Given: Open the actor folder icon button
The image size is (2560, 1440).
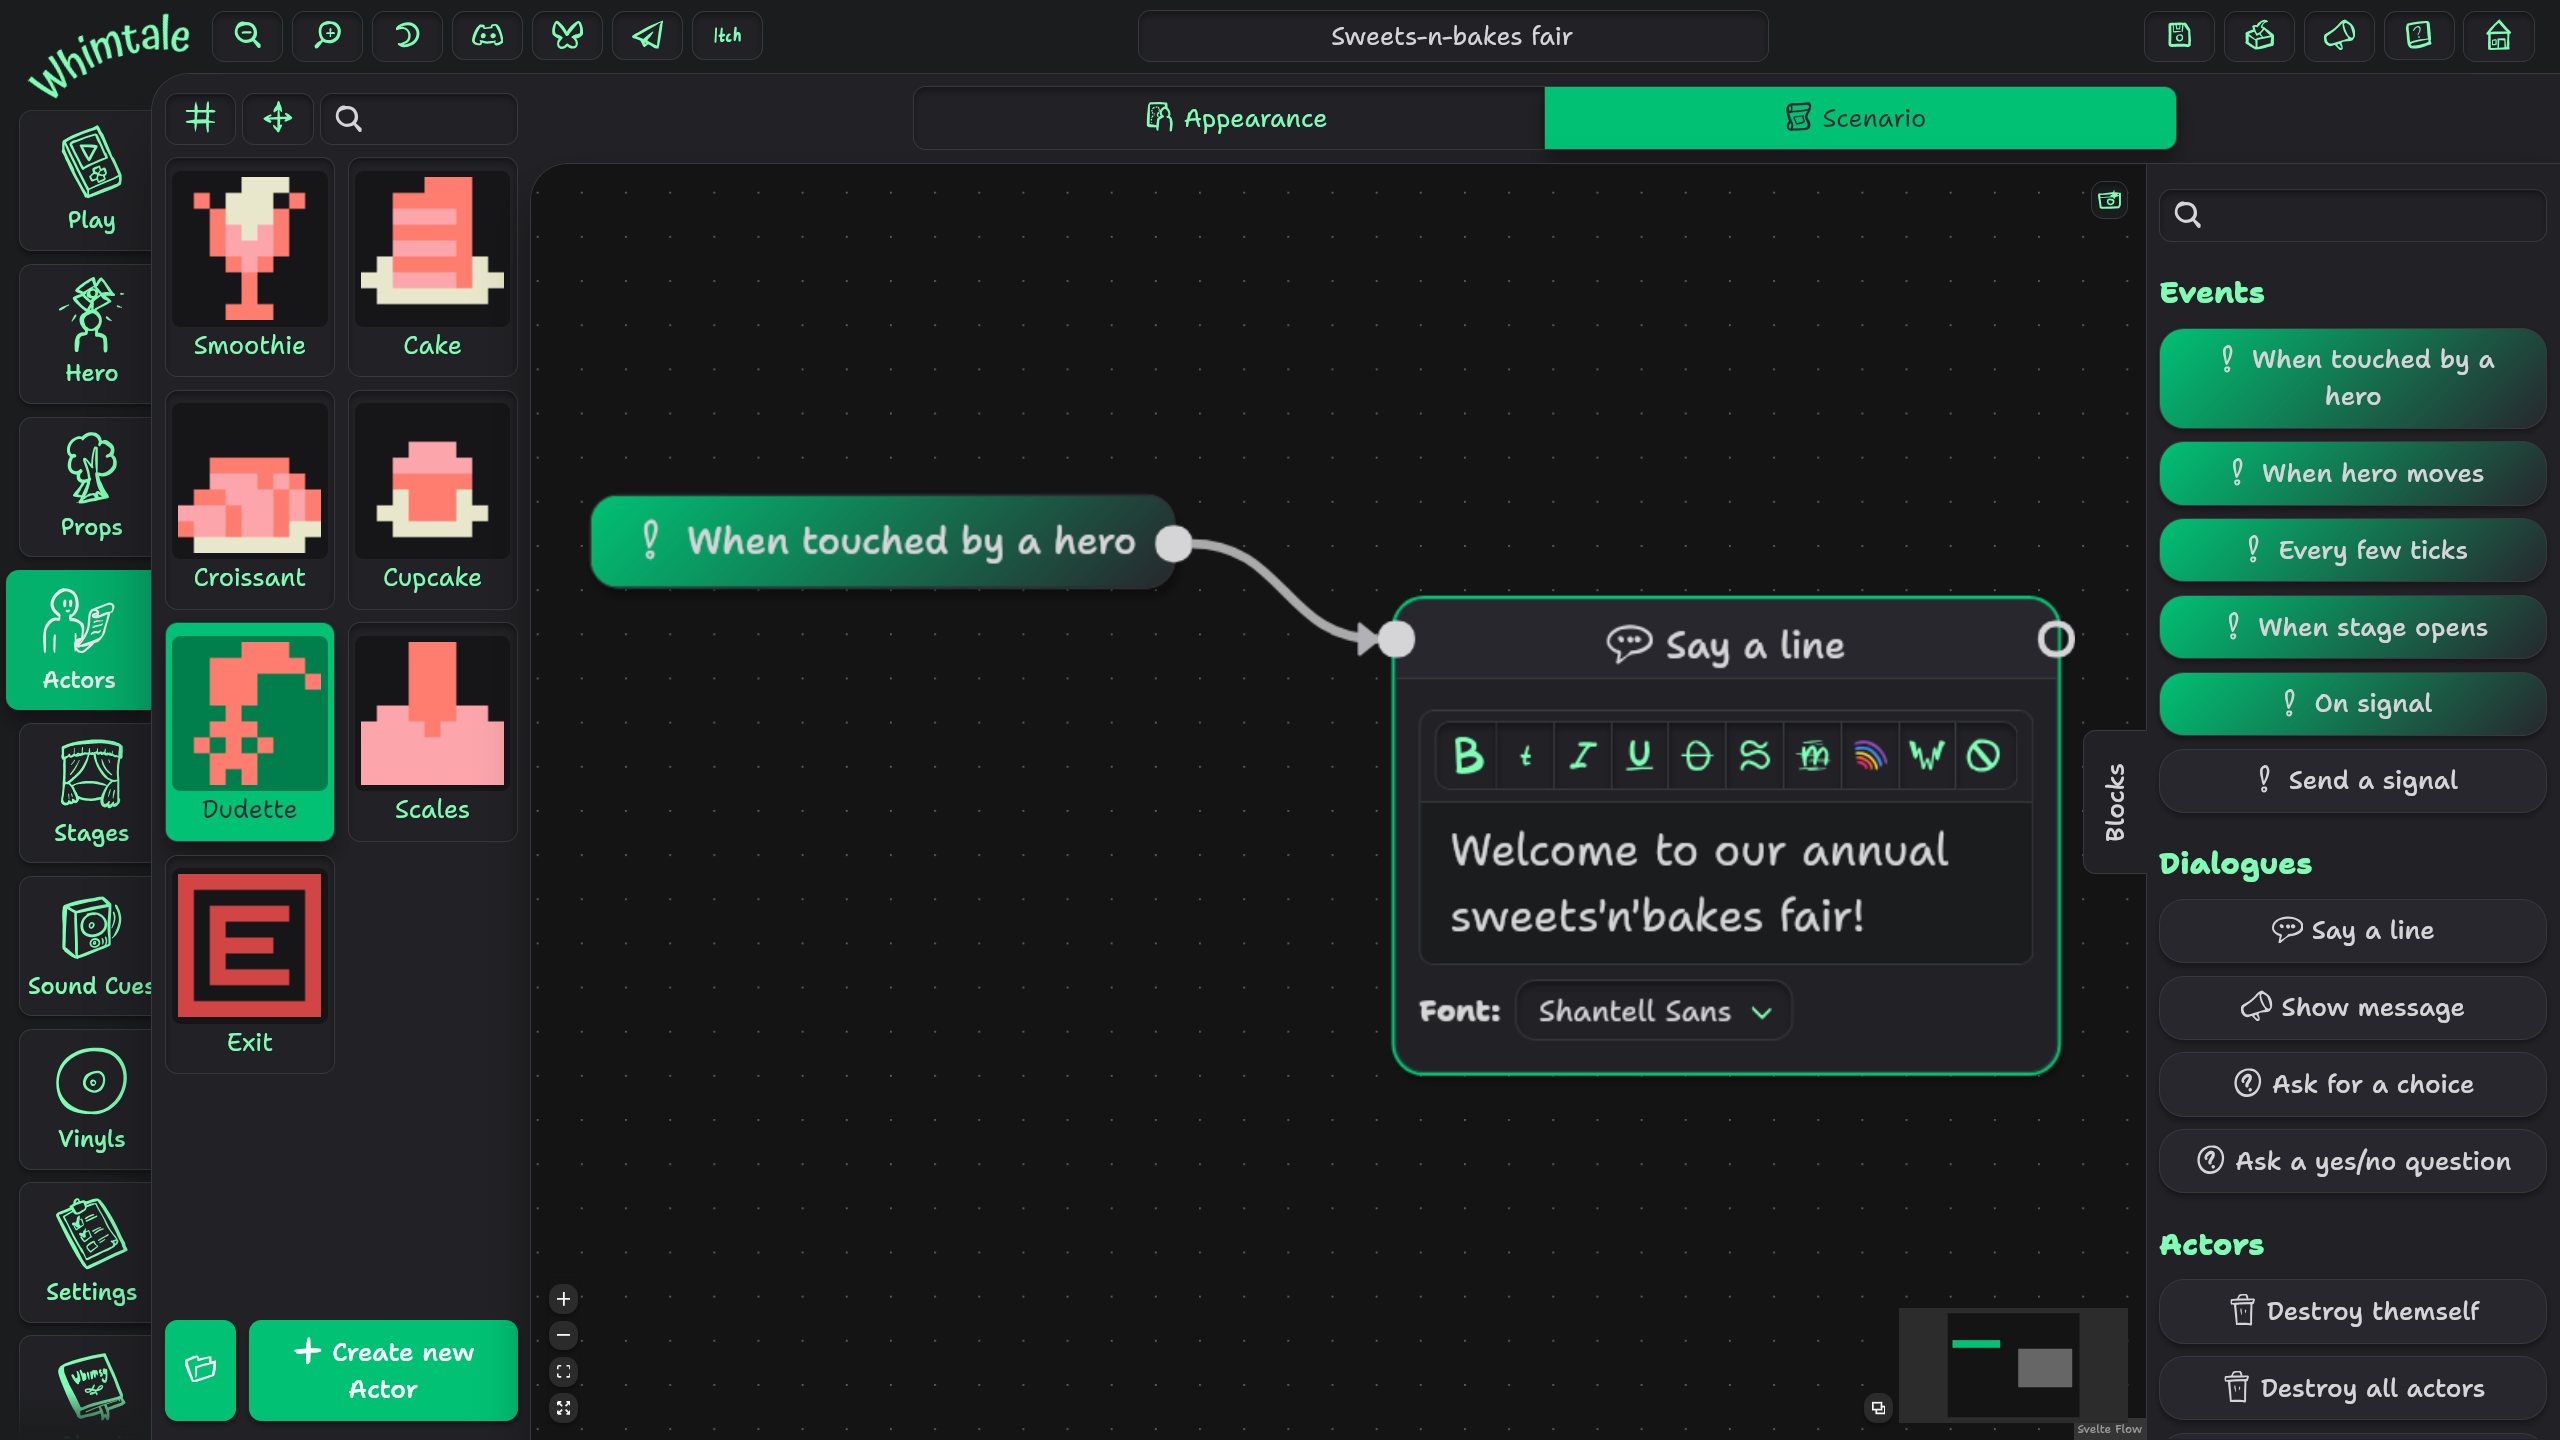Looking at the screenshot, I should tap(200, 1369).
